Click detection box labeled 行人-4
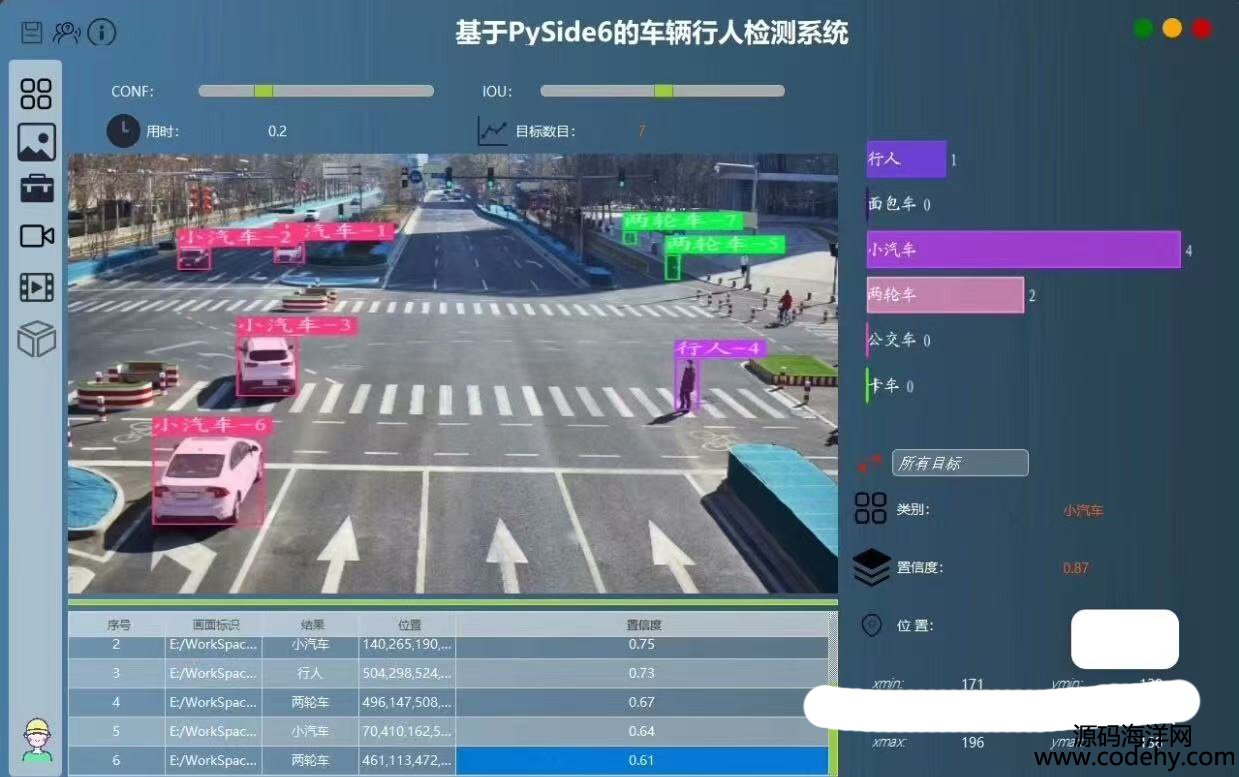1239x777 pixels. tap(687, 386)
